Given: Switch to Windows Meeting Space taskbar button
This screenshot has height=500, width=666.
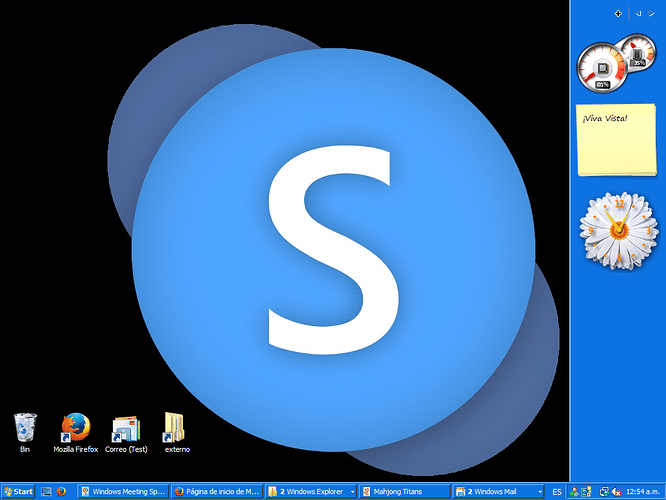Looking at the screenshot, I should pos(123,492).
